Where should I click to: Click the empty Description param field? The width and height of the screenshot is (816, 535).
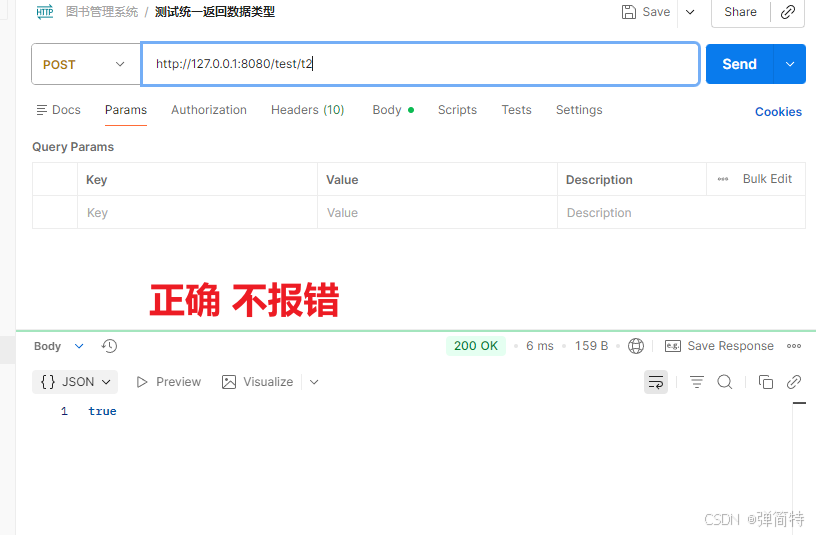tap(681, 213)
